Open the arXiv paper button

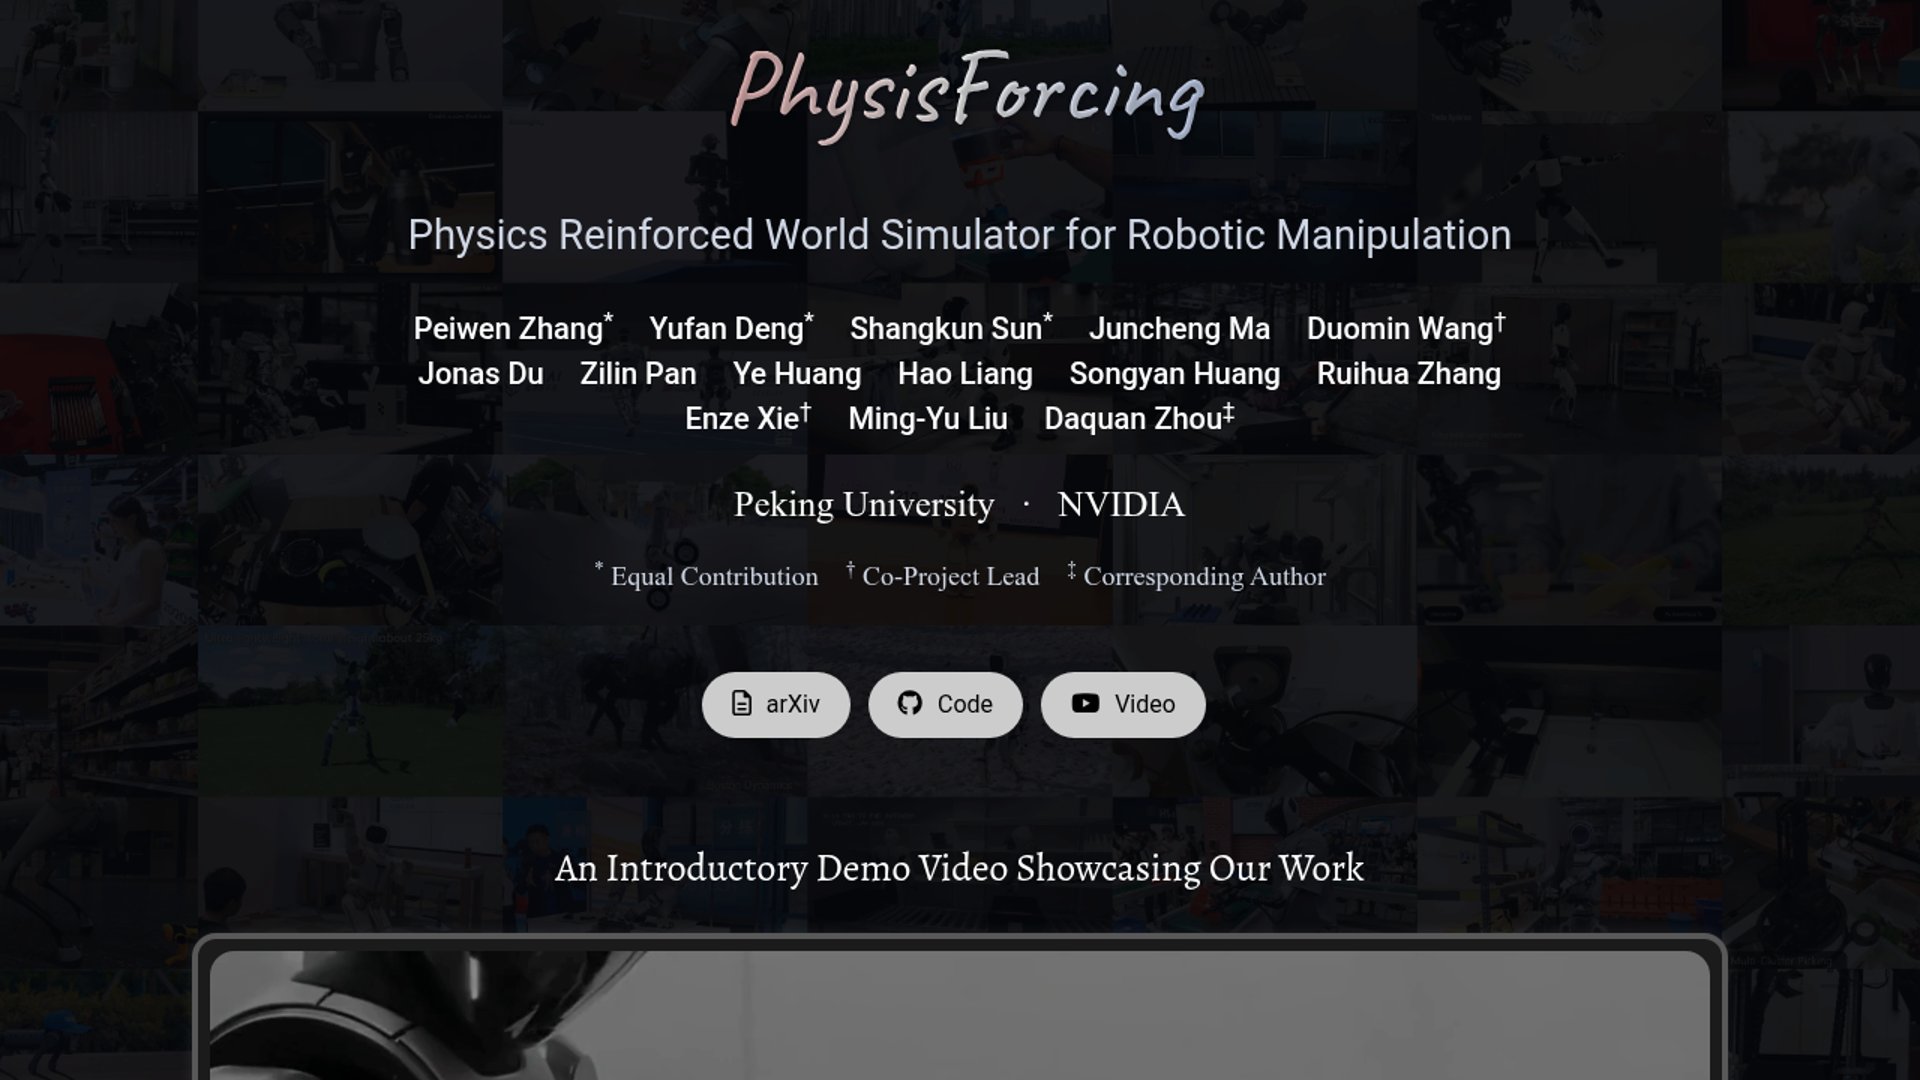tap(776, 704)
